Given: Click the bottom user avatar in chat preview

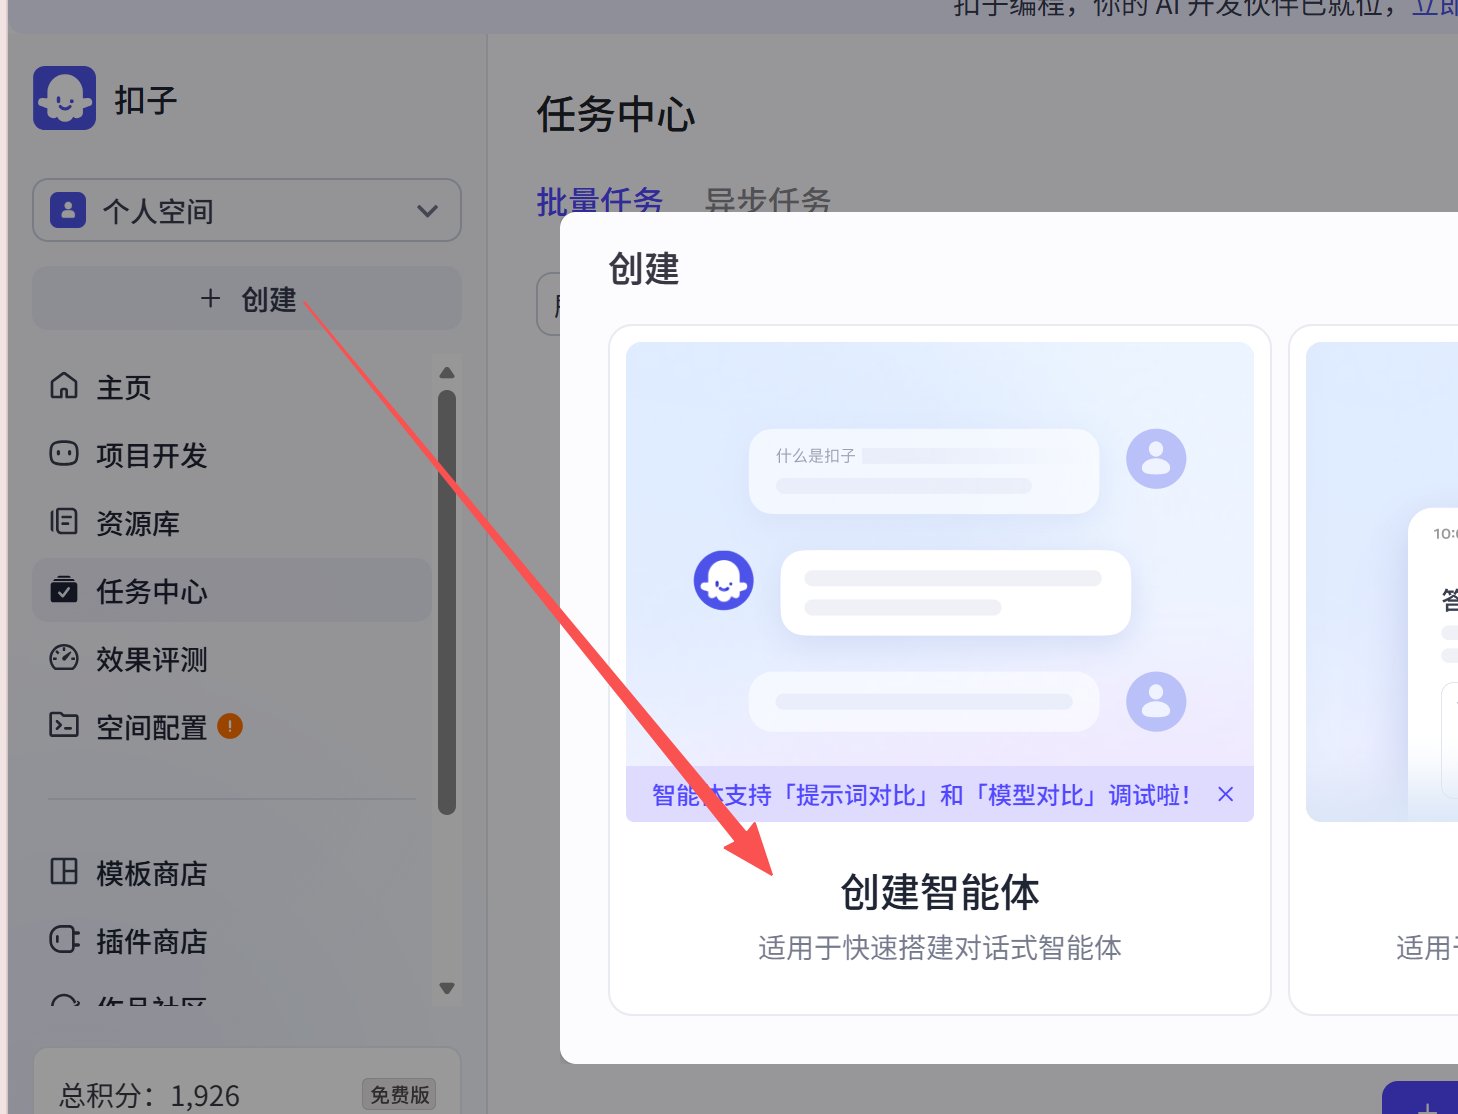Looking at the screenshot, I should click(x=1156, y=701).
